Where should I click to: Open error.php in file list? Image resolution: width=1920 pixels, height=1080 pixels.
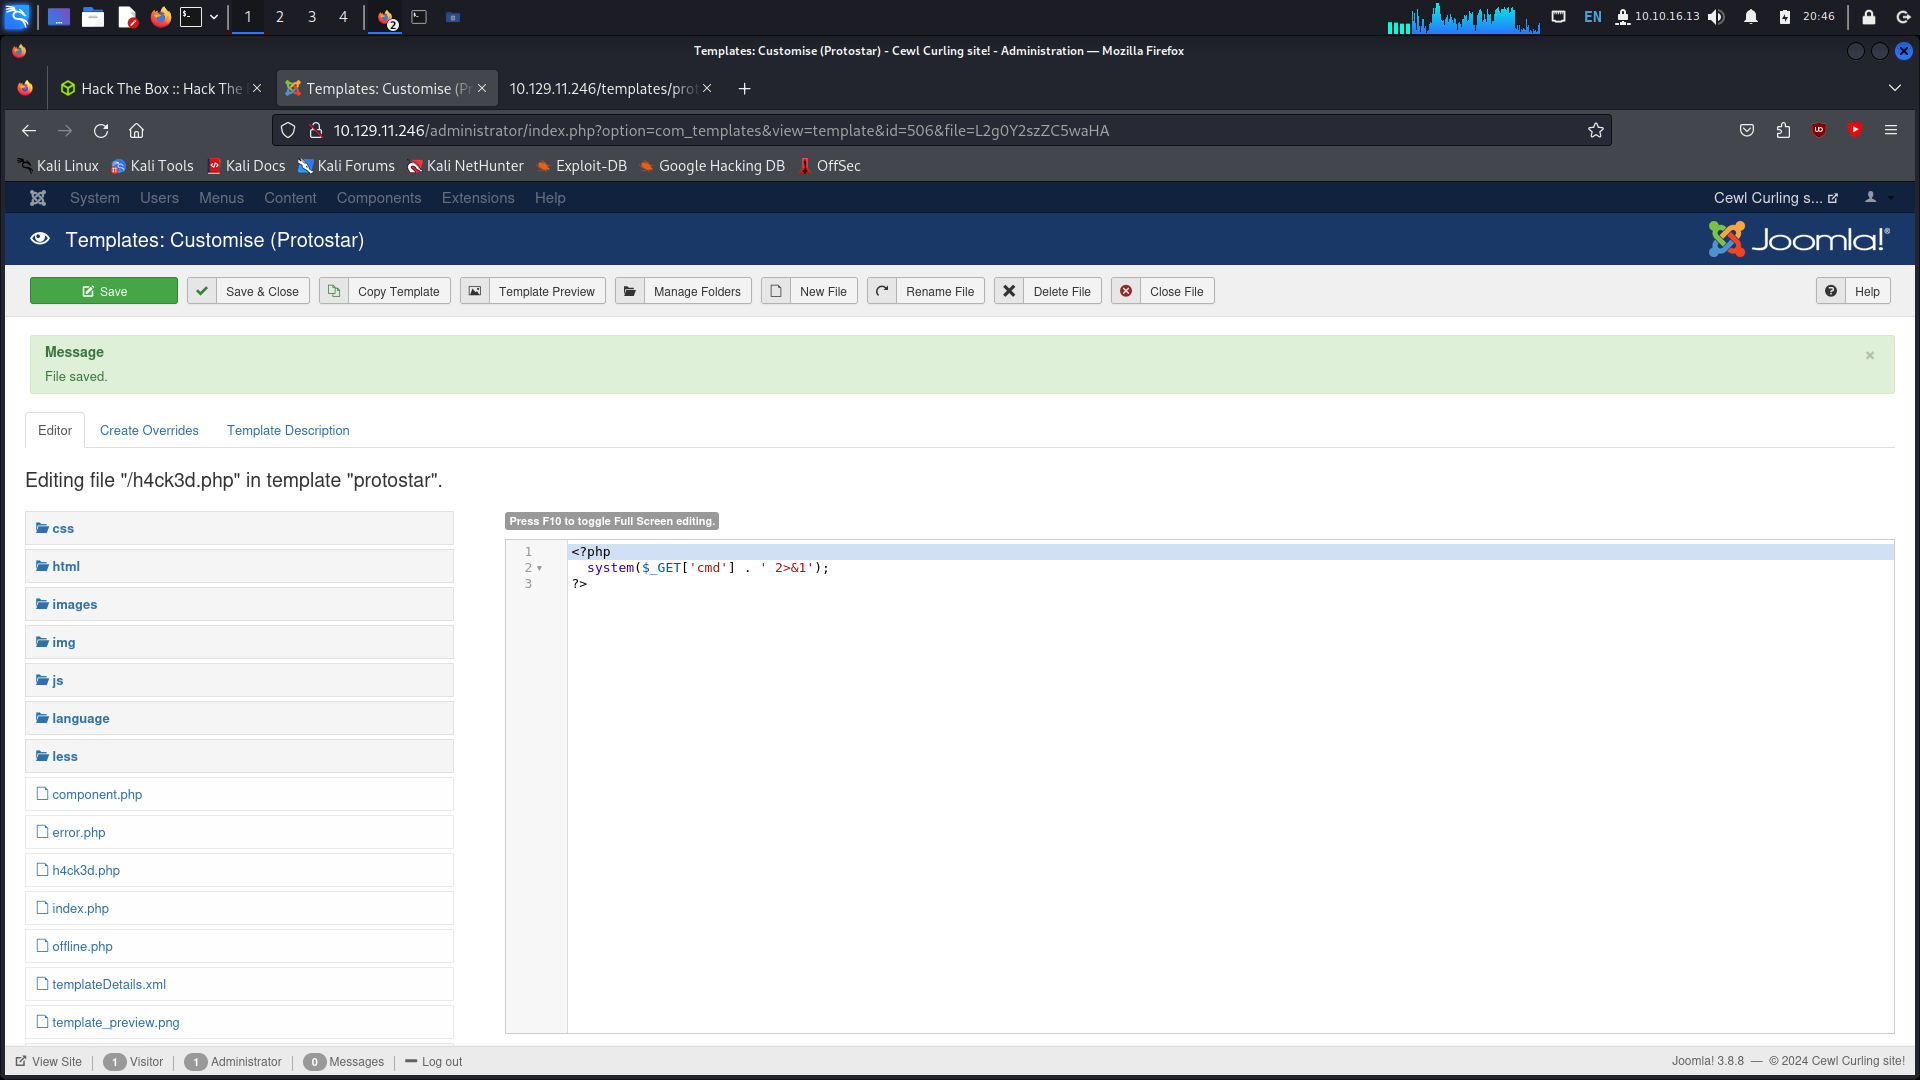(78, 833)
